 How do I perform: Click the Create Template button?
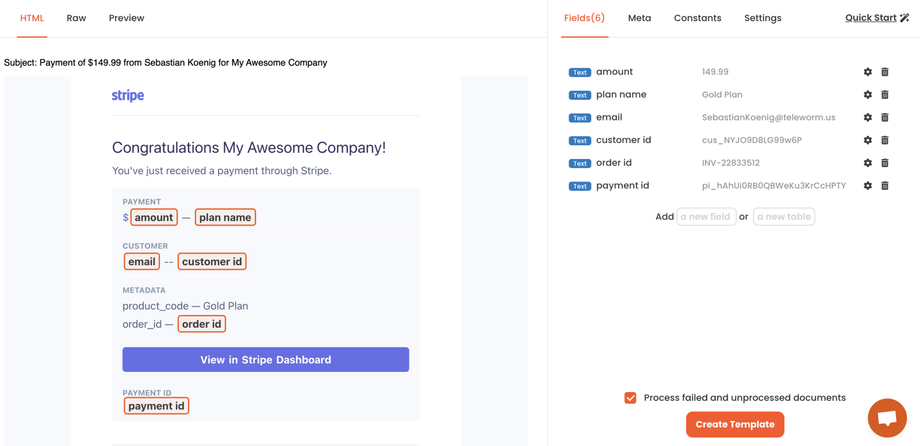[735, 424]
